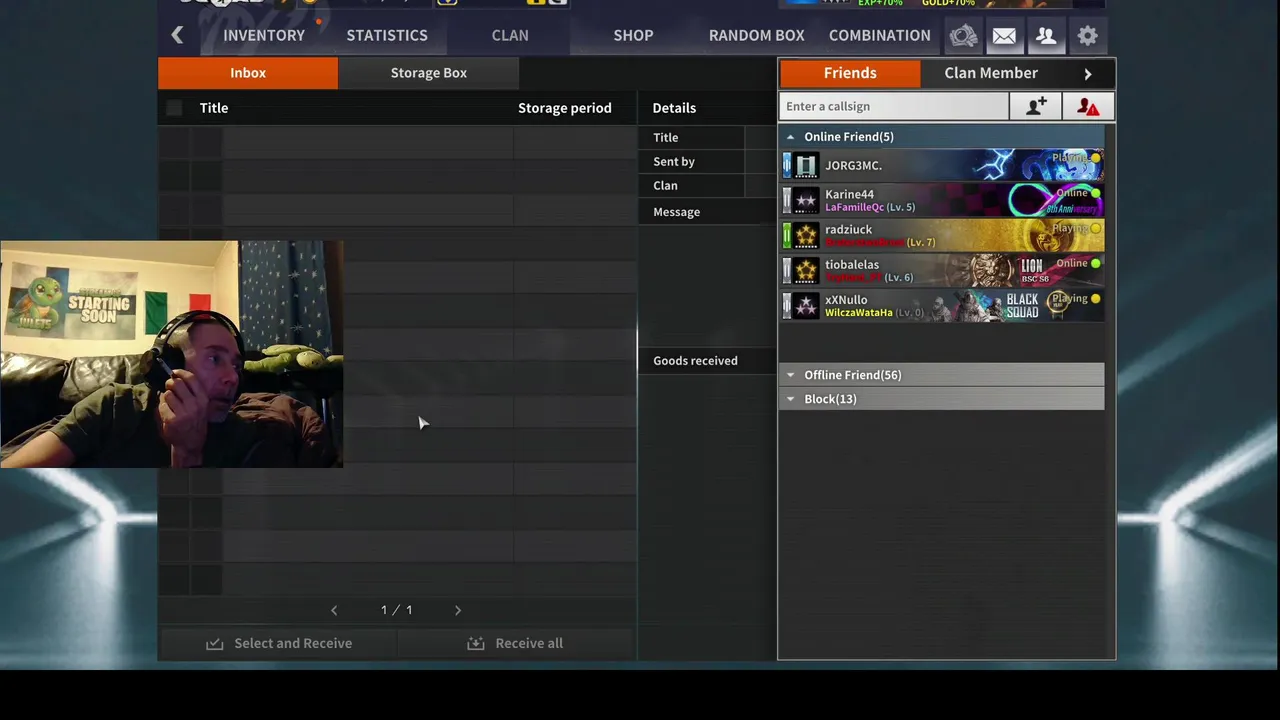Click the webcam overlay thumbnail
Viewport: 1280px width, 720px height.
(171, 354)
